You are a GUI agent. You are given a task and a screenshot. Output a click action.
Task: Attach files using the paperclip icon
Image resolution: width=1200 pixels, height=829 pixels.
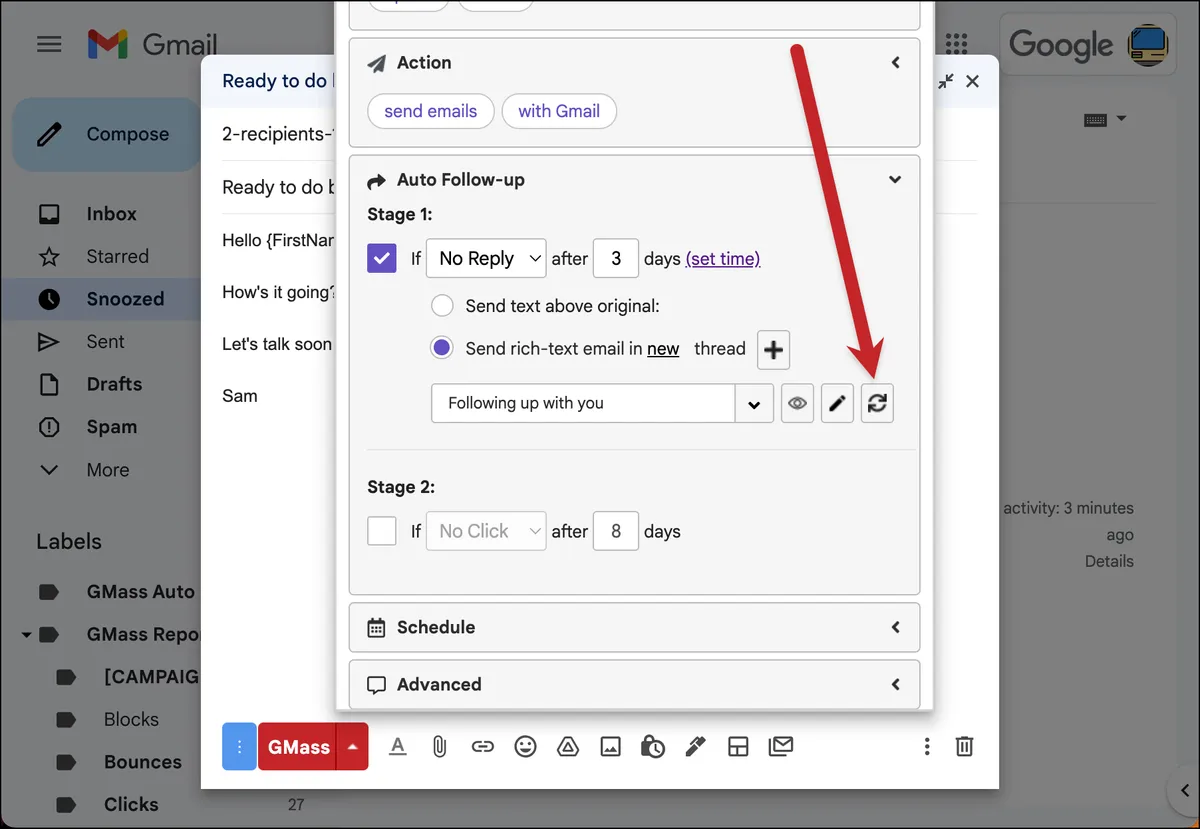[439, 746]
